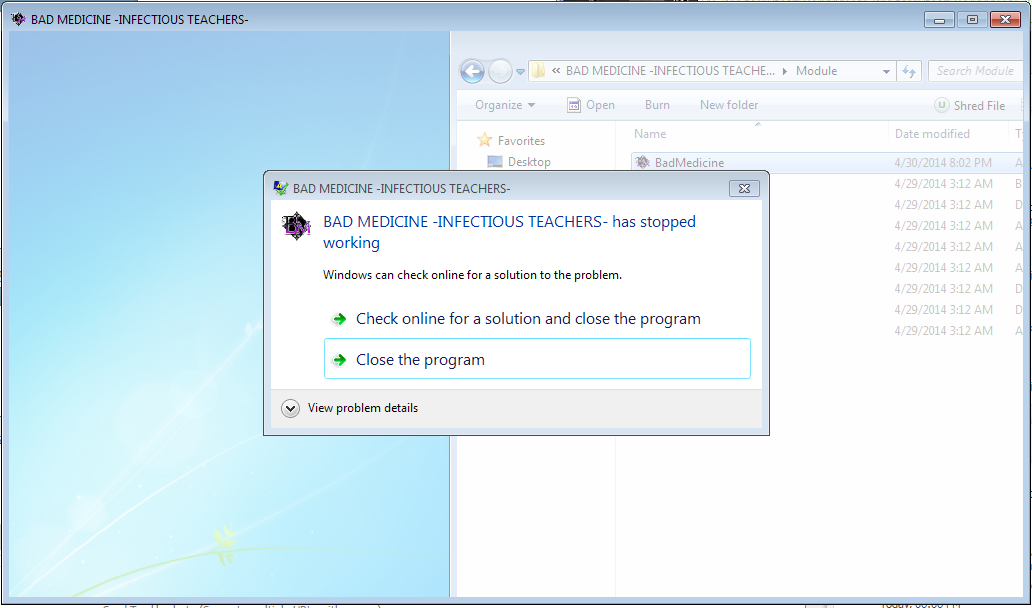Click Check online for a solution option
The image size is (1032, 608).
[537, 318]
